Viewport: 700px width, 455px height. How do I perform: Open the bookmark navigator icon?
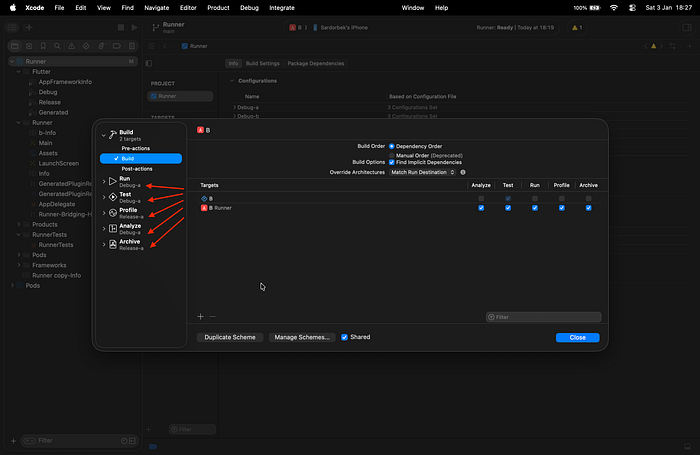point(43,46)
